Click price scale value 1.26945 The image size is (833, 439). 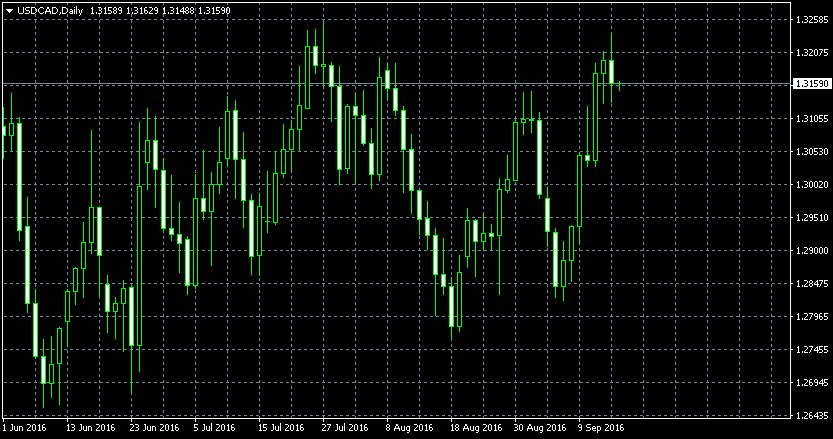click(x=812, y=382)
